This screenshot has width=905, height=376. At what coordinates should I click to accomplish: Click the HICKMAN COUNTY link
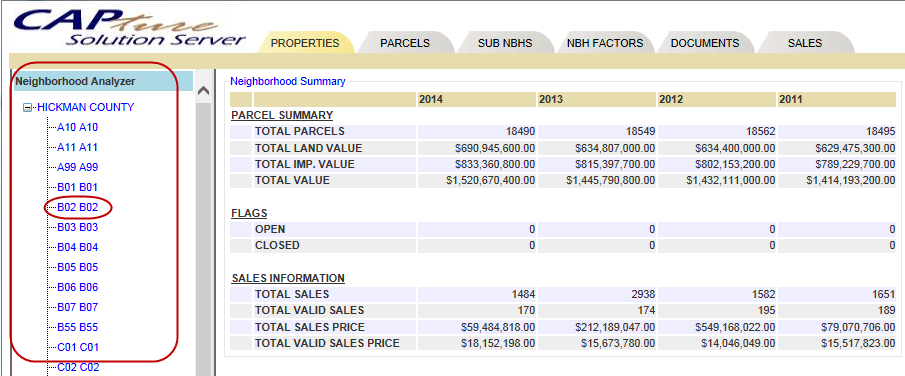pos(85,107)
